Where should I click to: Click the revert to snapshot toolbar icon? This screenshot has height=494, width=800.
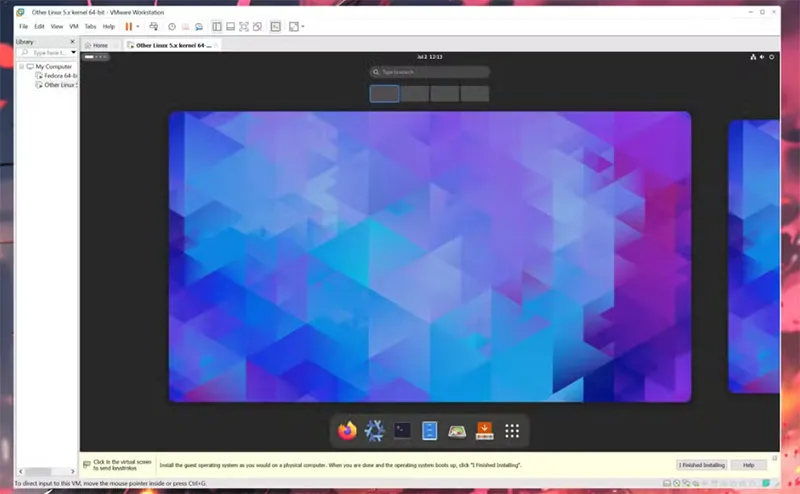pos(186,27)
